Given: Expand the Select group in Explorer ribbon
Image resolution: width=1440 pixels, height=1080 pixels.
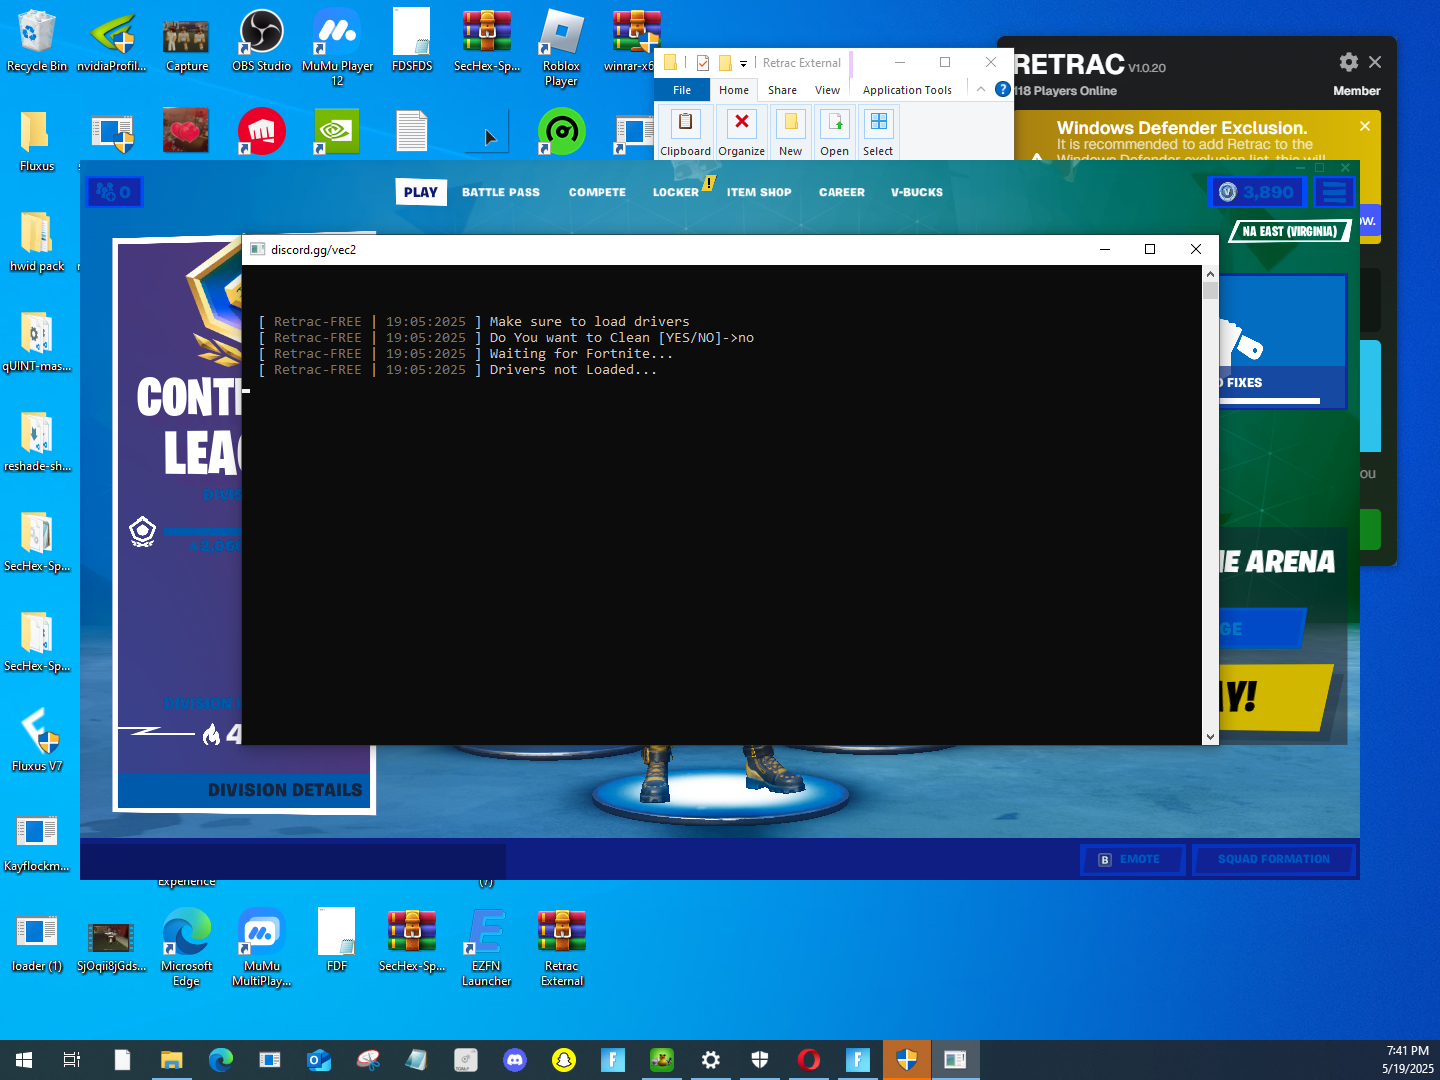Looking at the screenshot, I should point(878,133).
